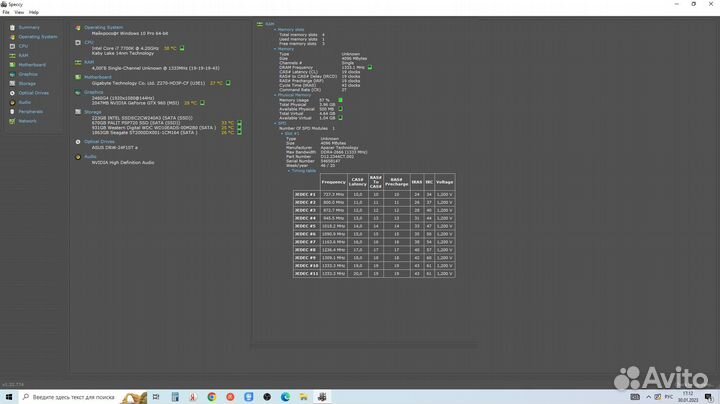Screen dimensions: 720x404
Task: Collapse the Memory section in RAM panel
Action: (275, 49)
